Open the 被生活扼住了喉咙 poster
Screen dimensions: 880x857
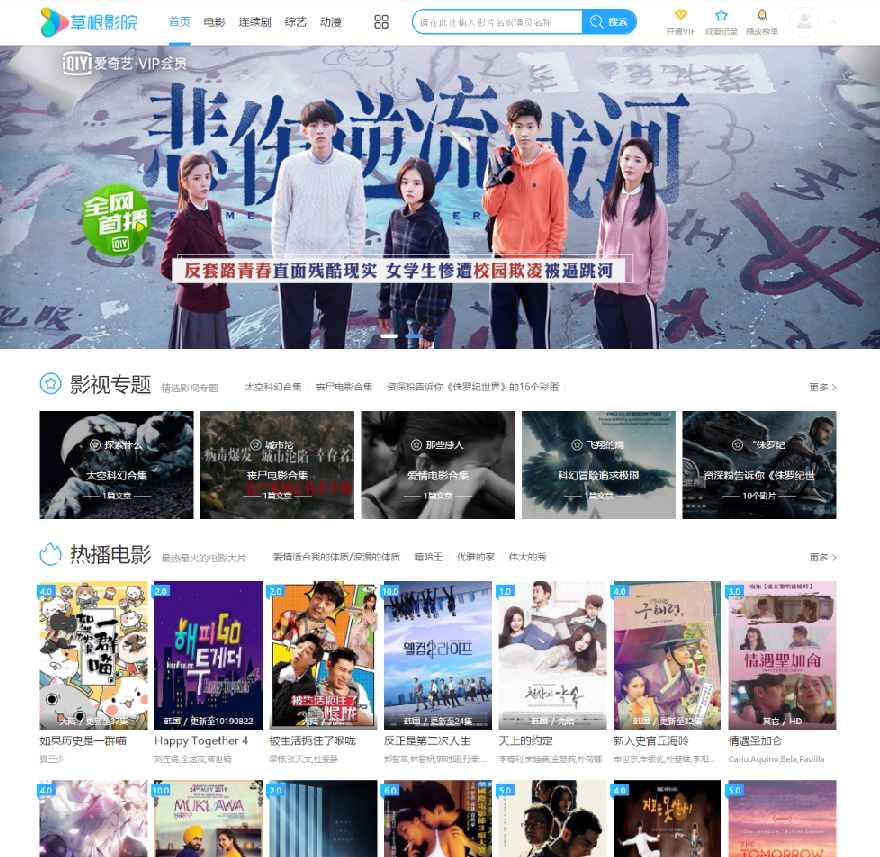323,656
